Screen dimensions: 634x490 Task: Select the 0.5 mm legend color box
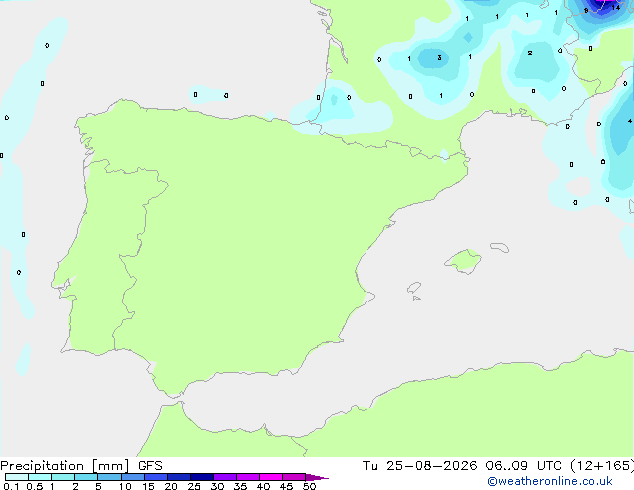(40, 477)
